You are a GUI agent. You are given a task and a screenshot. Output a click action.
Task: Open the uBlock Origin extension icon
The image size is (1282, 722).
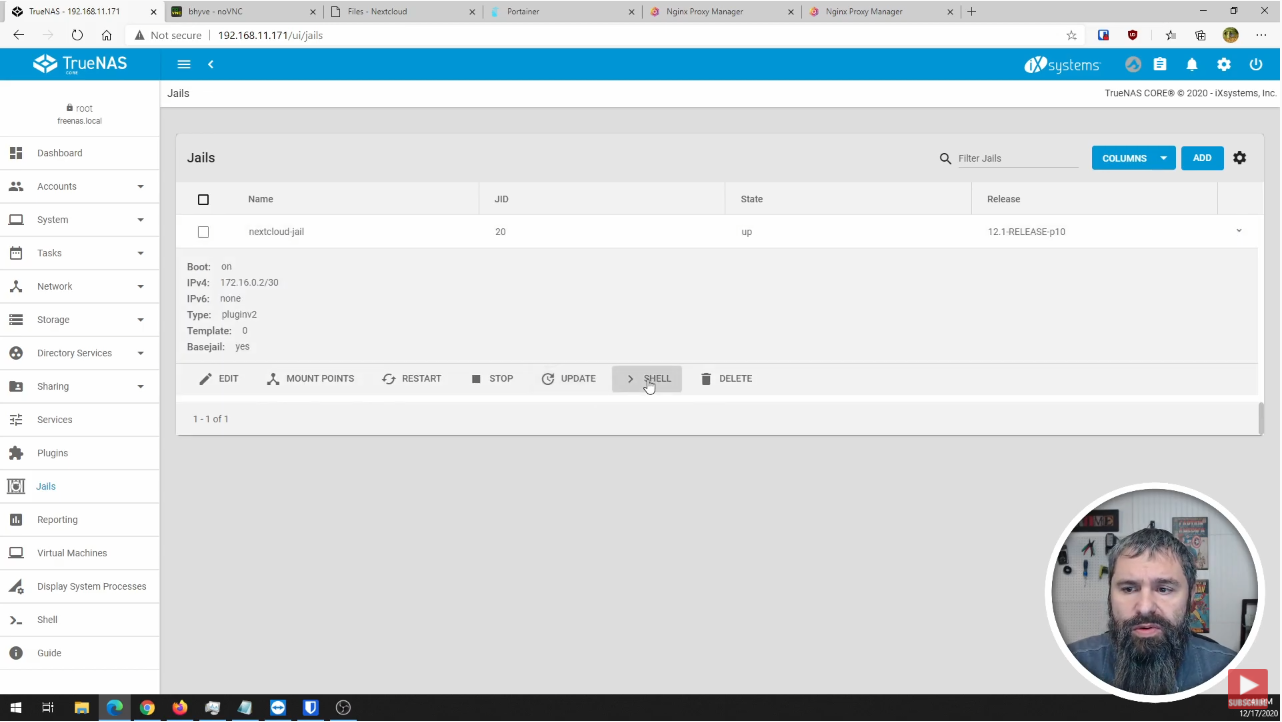pyautogui.click(x=1132, y=35)
